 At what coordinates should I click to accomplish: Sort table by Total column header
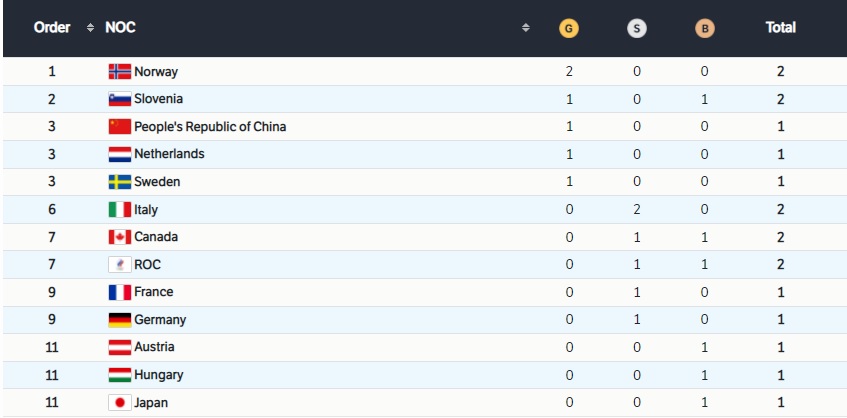pos(780,28)
